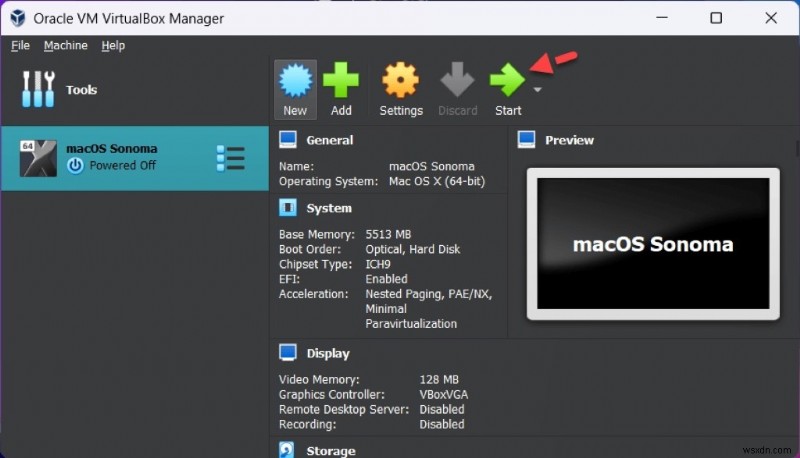The height and width of the screenshot is (458, 800).
Task: Click the greyed-out Discard toolbar icon
Action: 457,80
